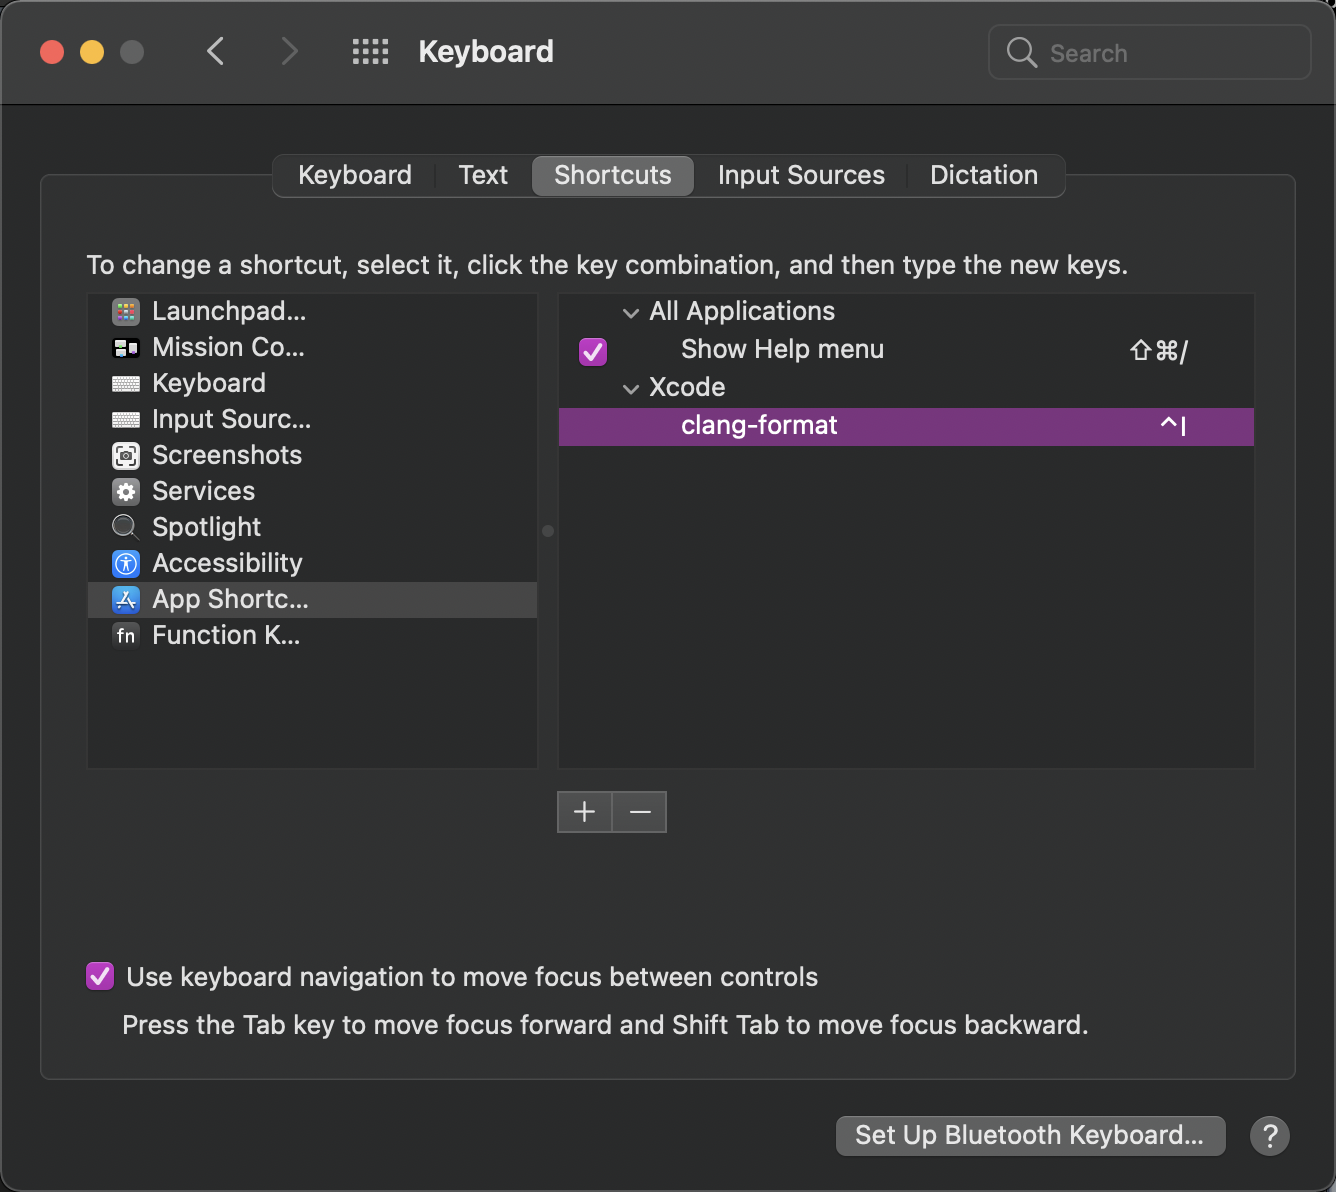Open help with the question mark button

click(1269, 1136)
